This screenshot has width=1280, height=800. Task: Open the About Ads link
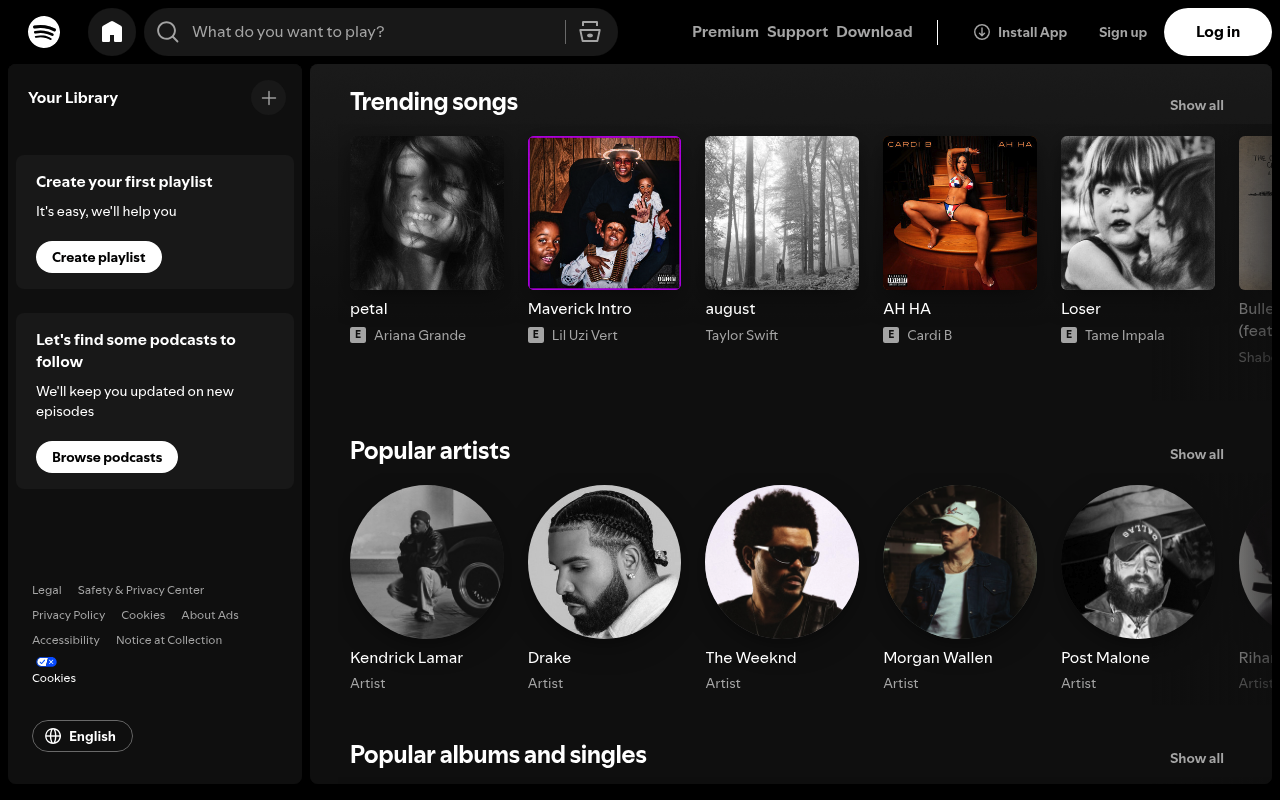210,615
